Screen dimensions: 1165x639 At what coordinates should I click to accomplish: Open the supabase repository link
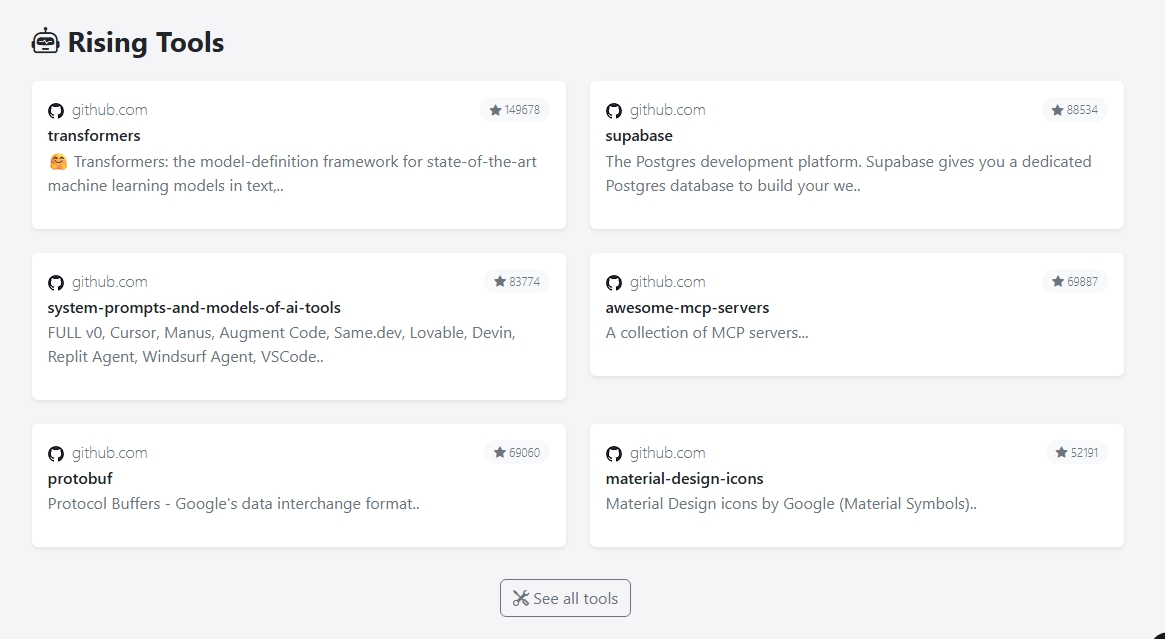click(x=639, y=135)
